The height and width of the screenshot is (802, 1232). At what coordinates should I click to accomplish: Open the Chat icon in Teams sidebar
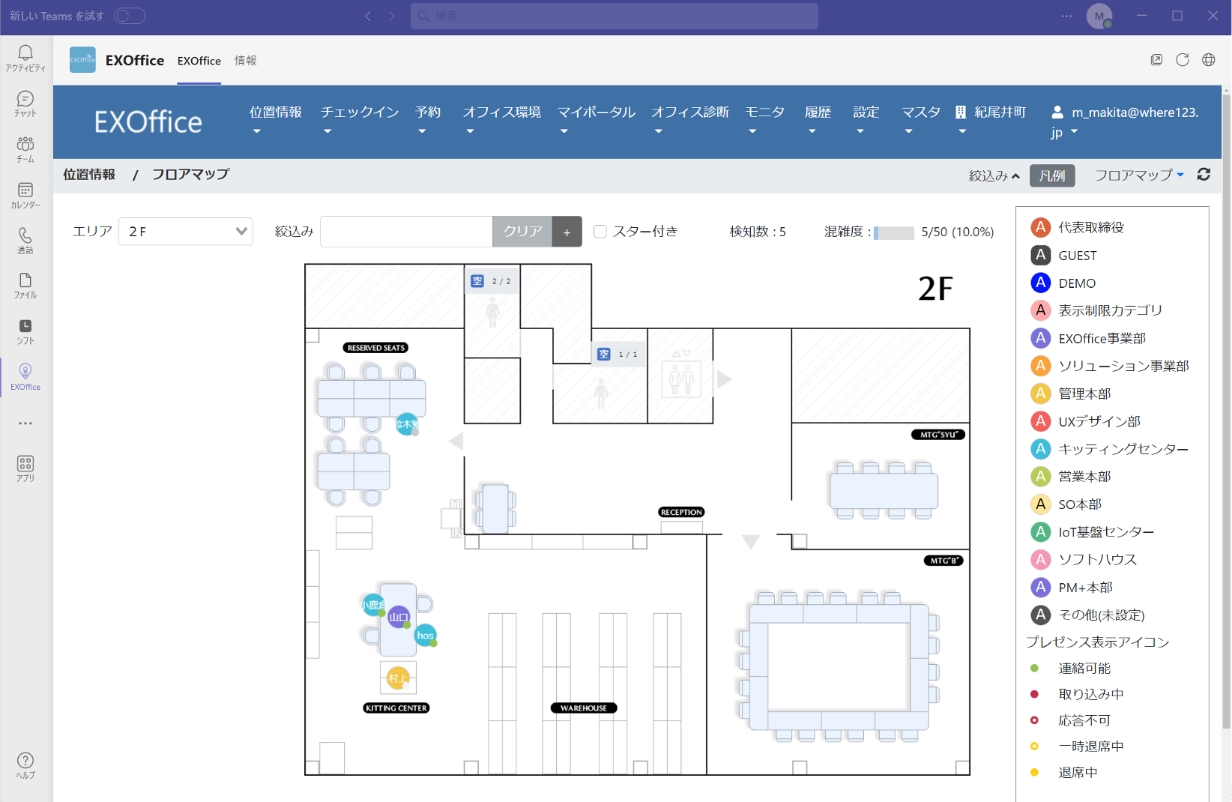pos(25,103)
